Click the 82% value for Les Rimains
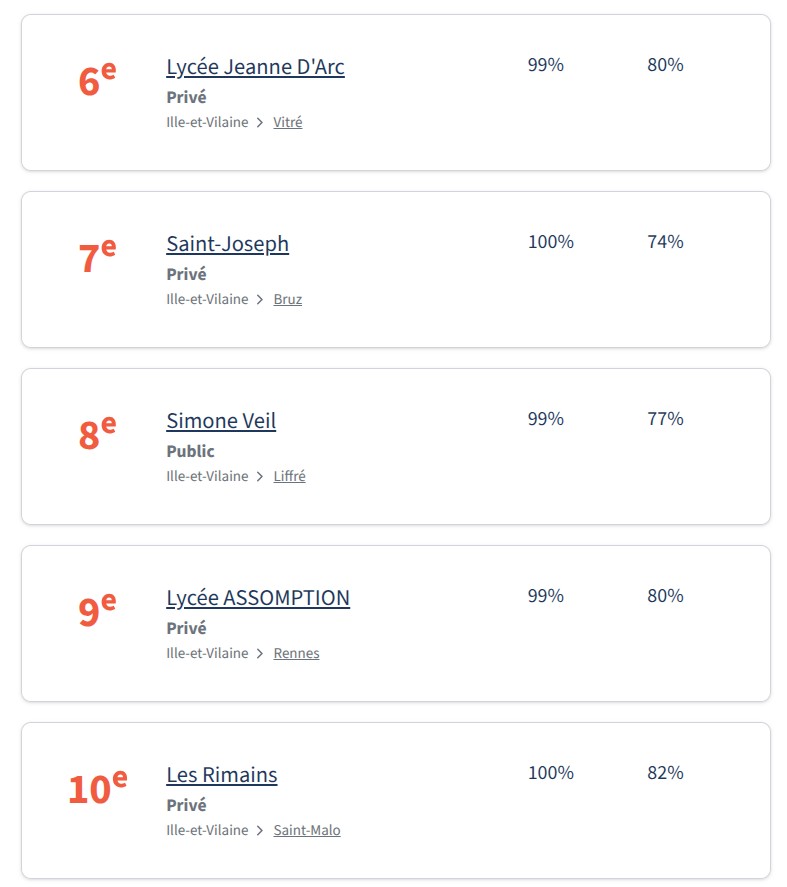Screen dimensions: 787x887 coord(665,773)
